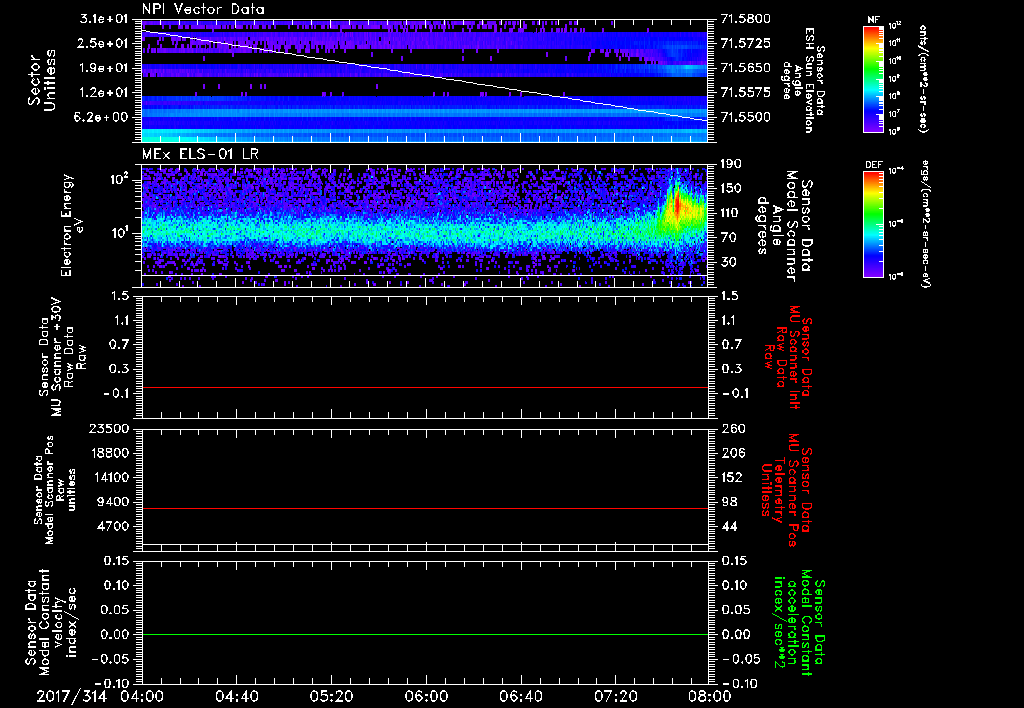This screenshot has height=708, width=1024.
Task: Click the 08:00 end time label
Action: click(709, 694)
